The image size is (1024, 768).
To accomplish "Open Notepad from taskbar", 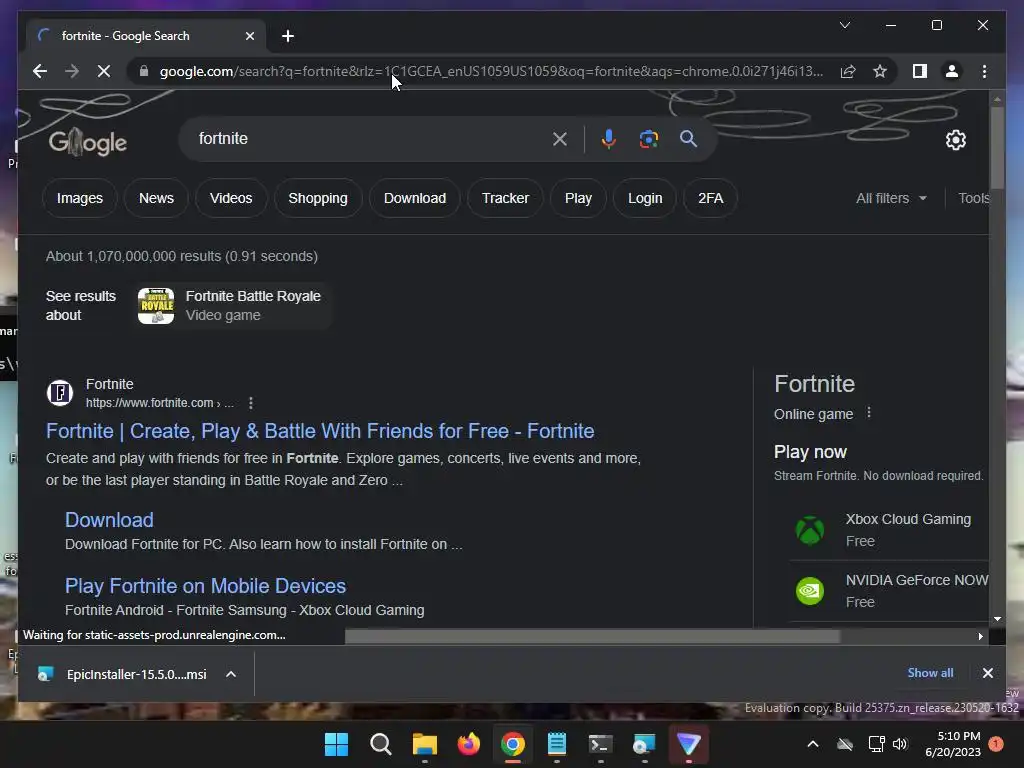I will (556, 744).
